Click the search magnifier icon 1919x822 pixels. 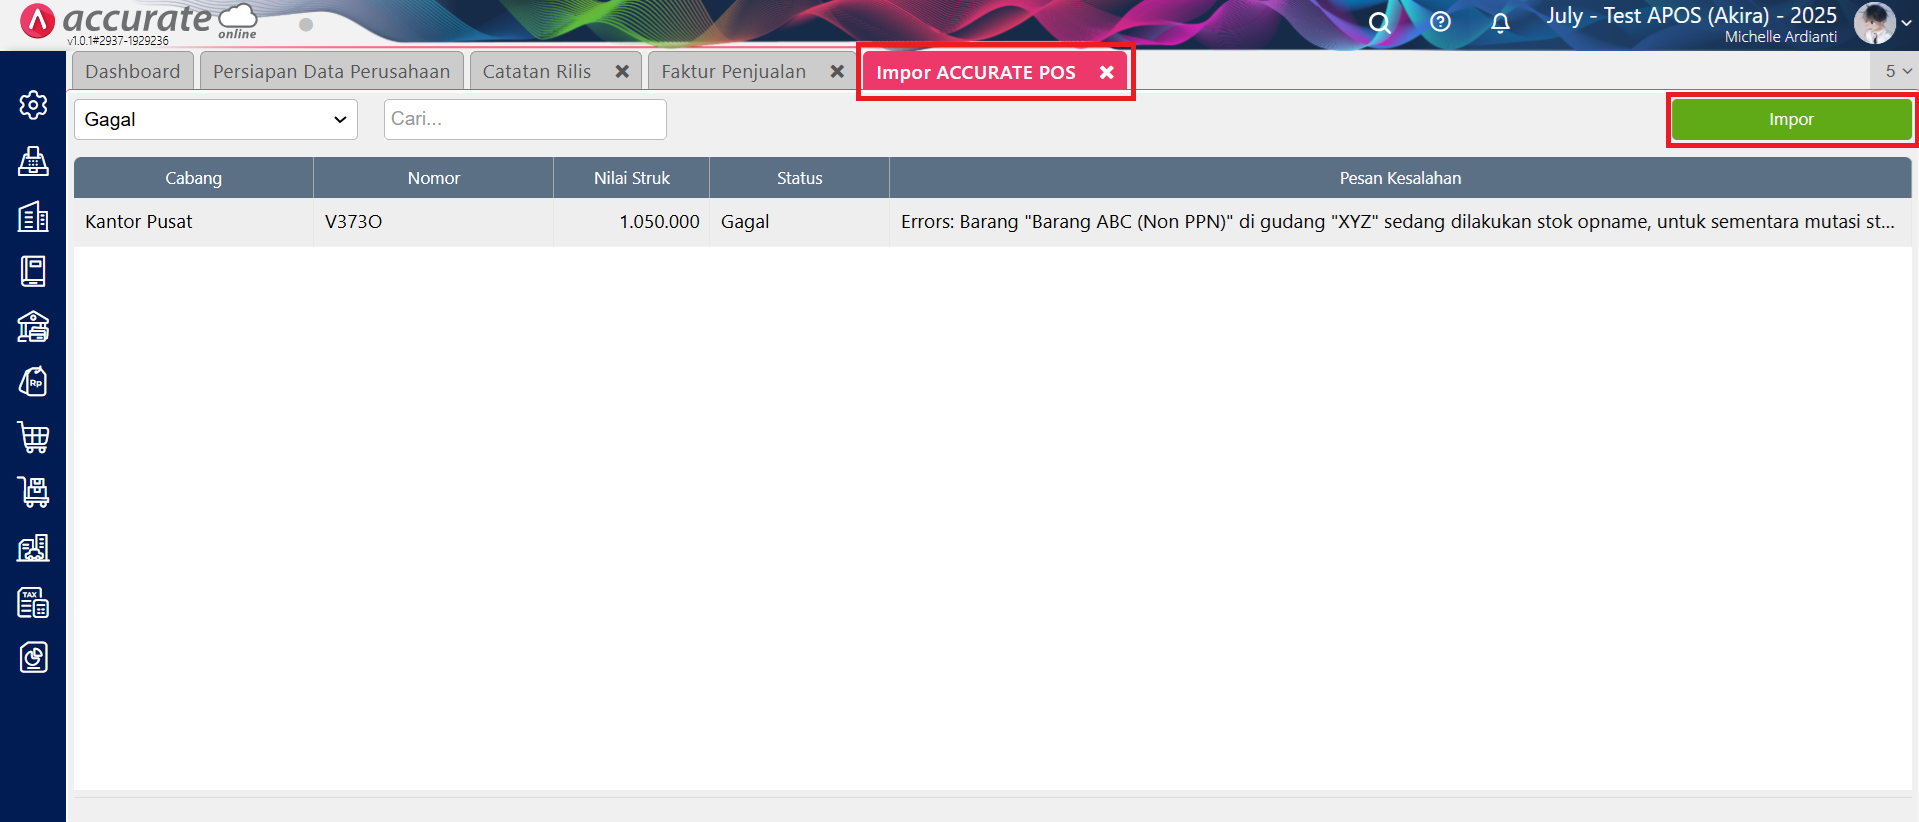pyautogui.click(x=1379, y=22)
